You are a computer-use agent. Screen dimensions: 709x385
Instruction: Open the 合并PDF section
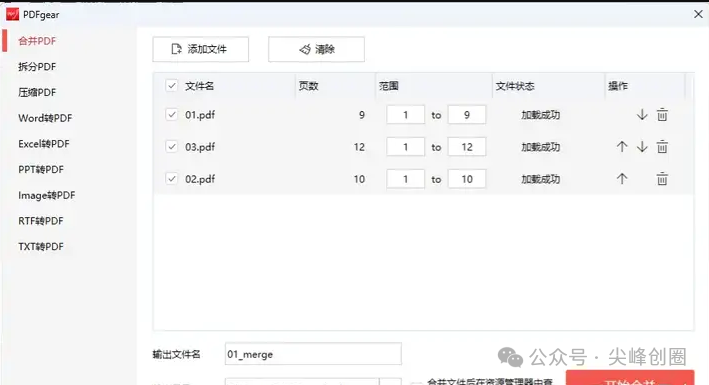point(37,41)
